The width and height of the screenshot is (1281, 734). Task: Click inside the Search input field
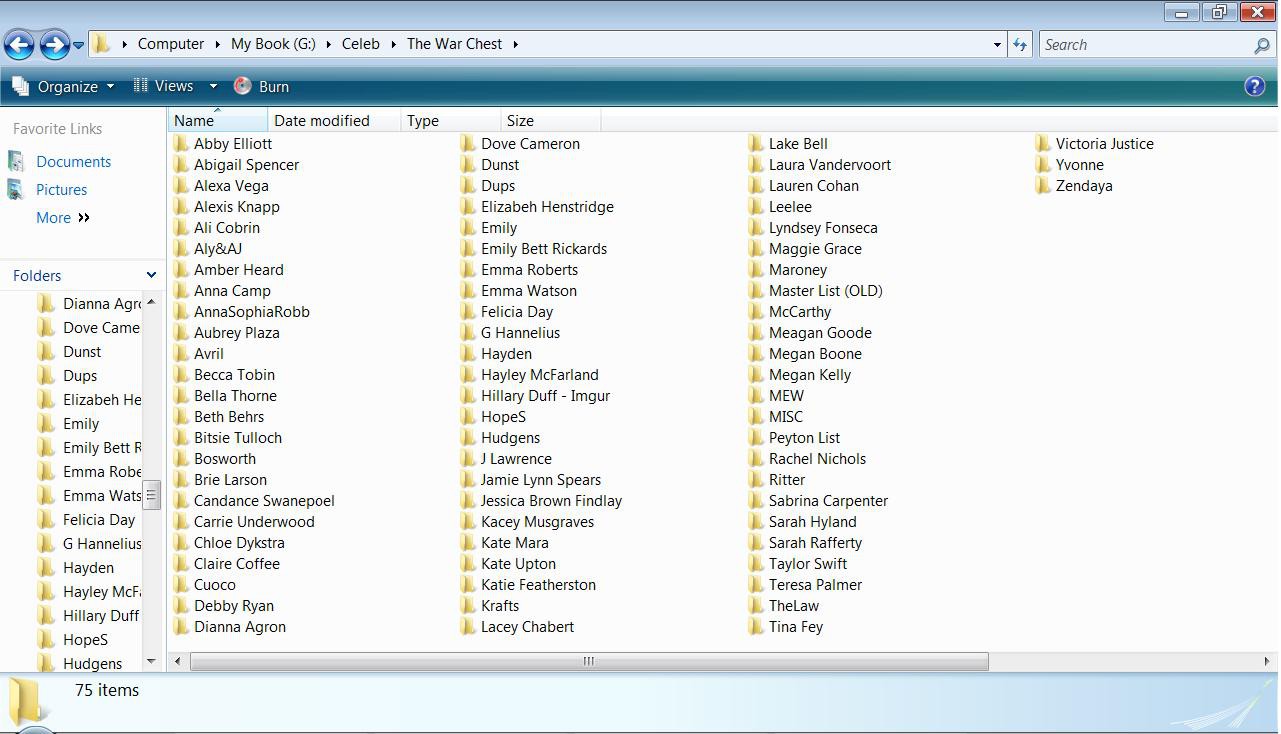coord(1145,45)
